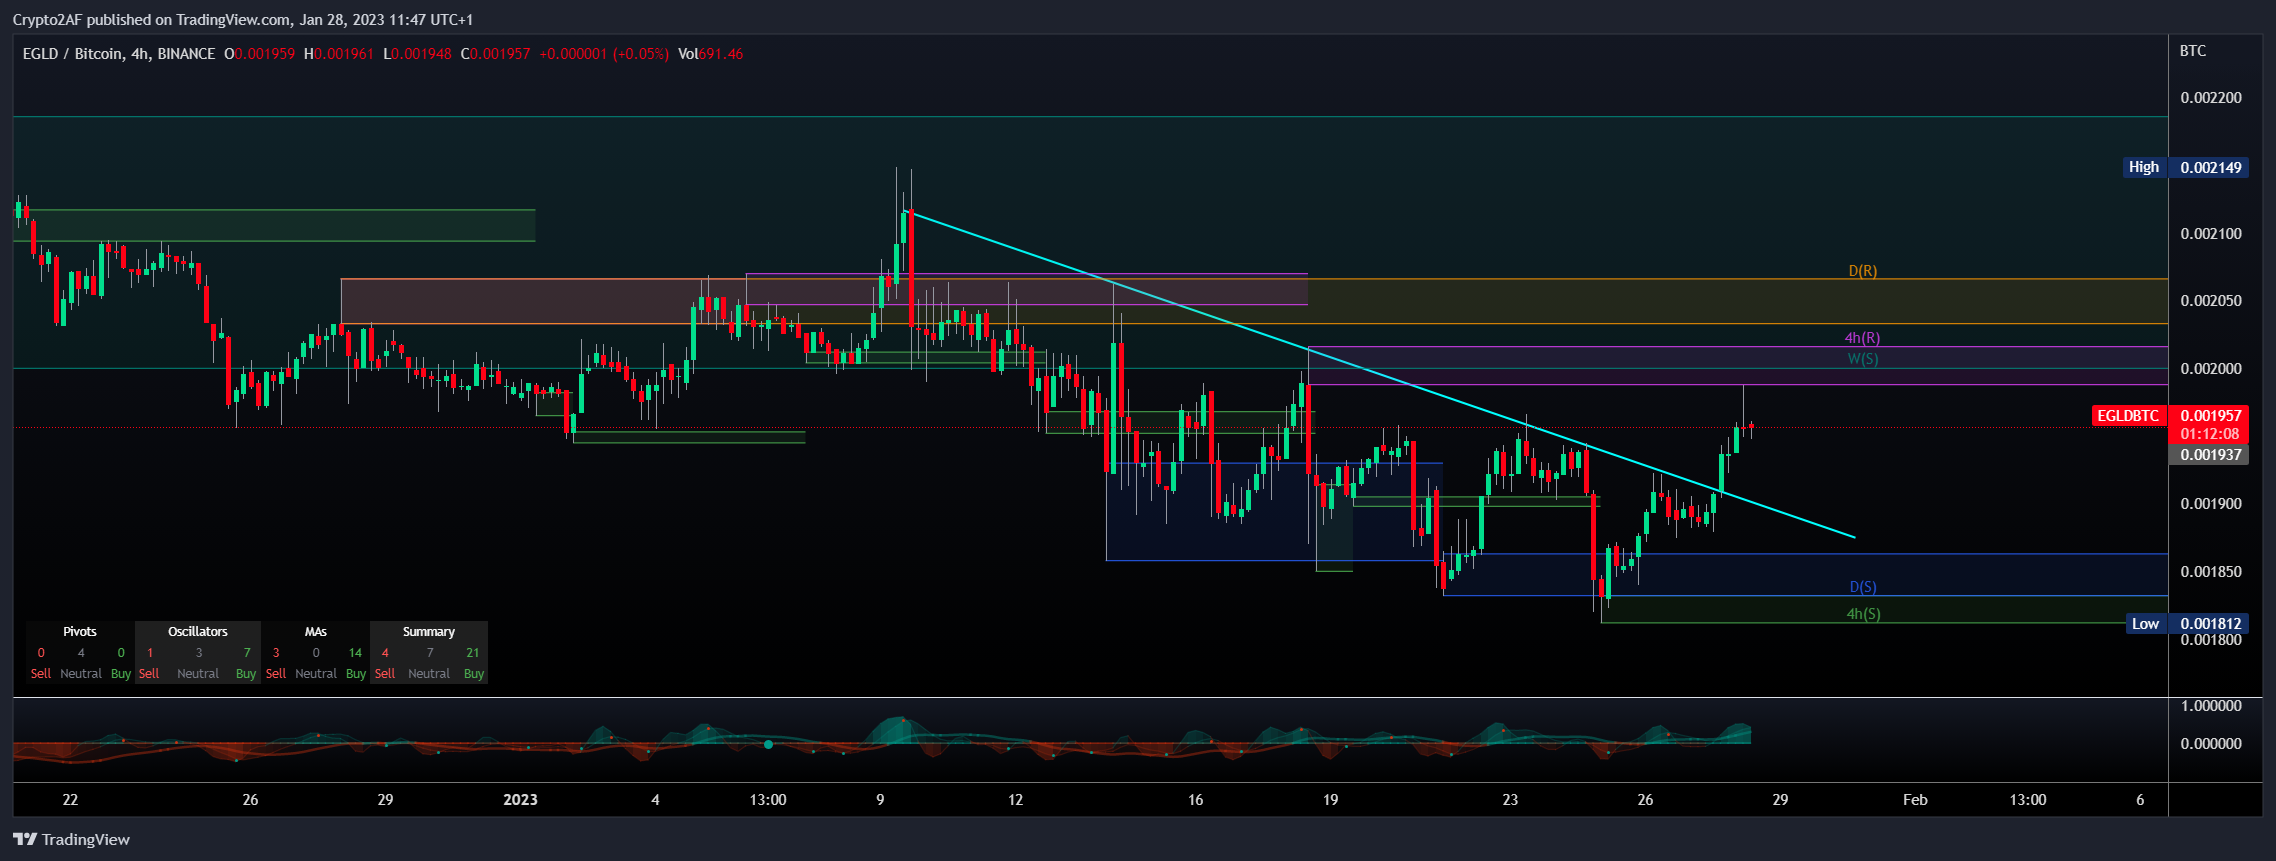Click the close value C0.001957 in legend

pos(495,54)
